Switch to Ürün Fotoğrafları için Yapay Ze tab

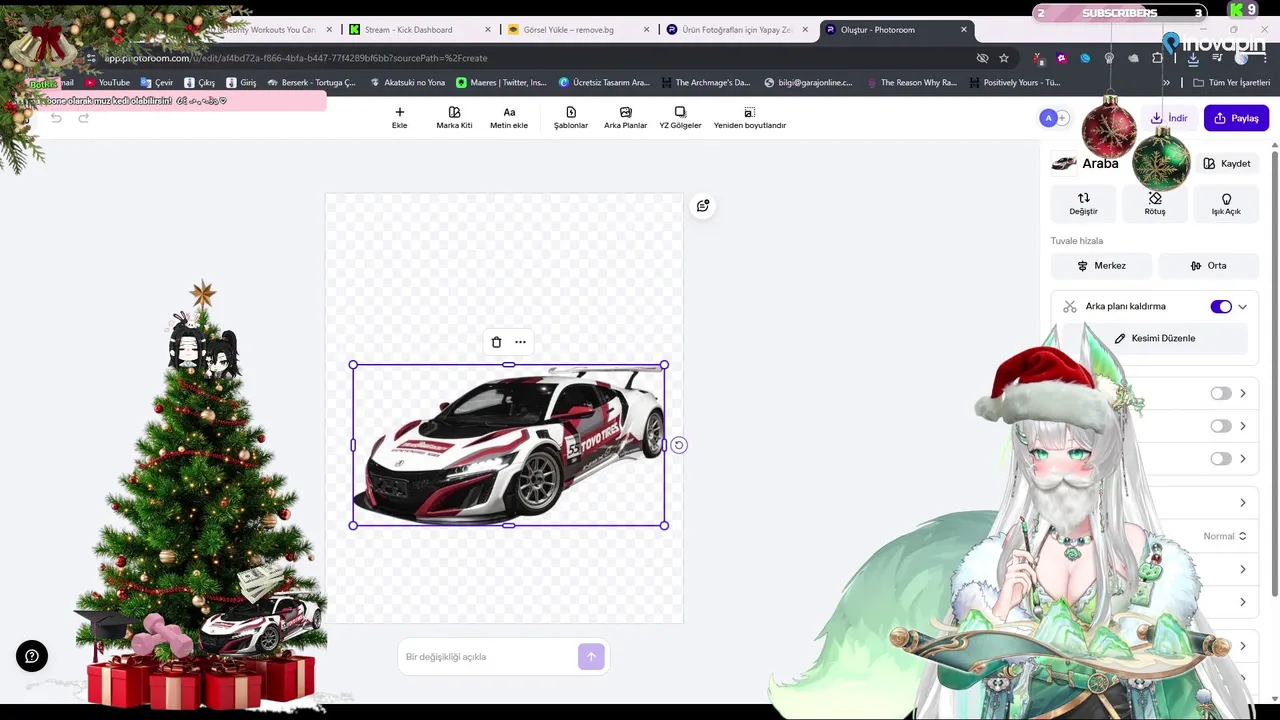click(736, 30)
